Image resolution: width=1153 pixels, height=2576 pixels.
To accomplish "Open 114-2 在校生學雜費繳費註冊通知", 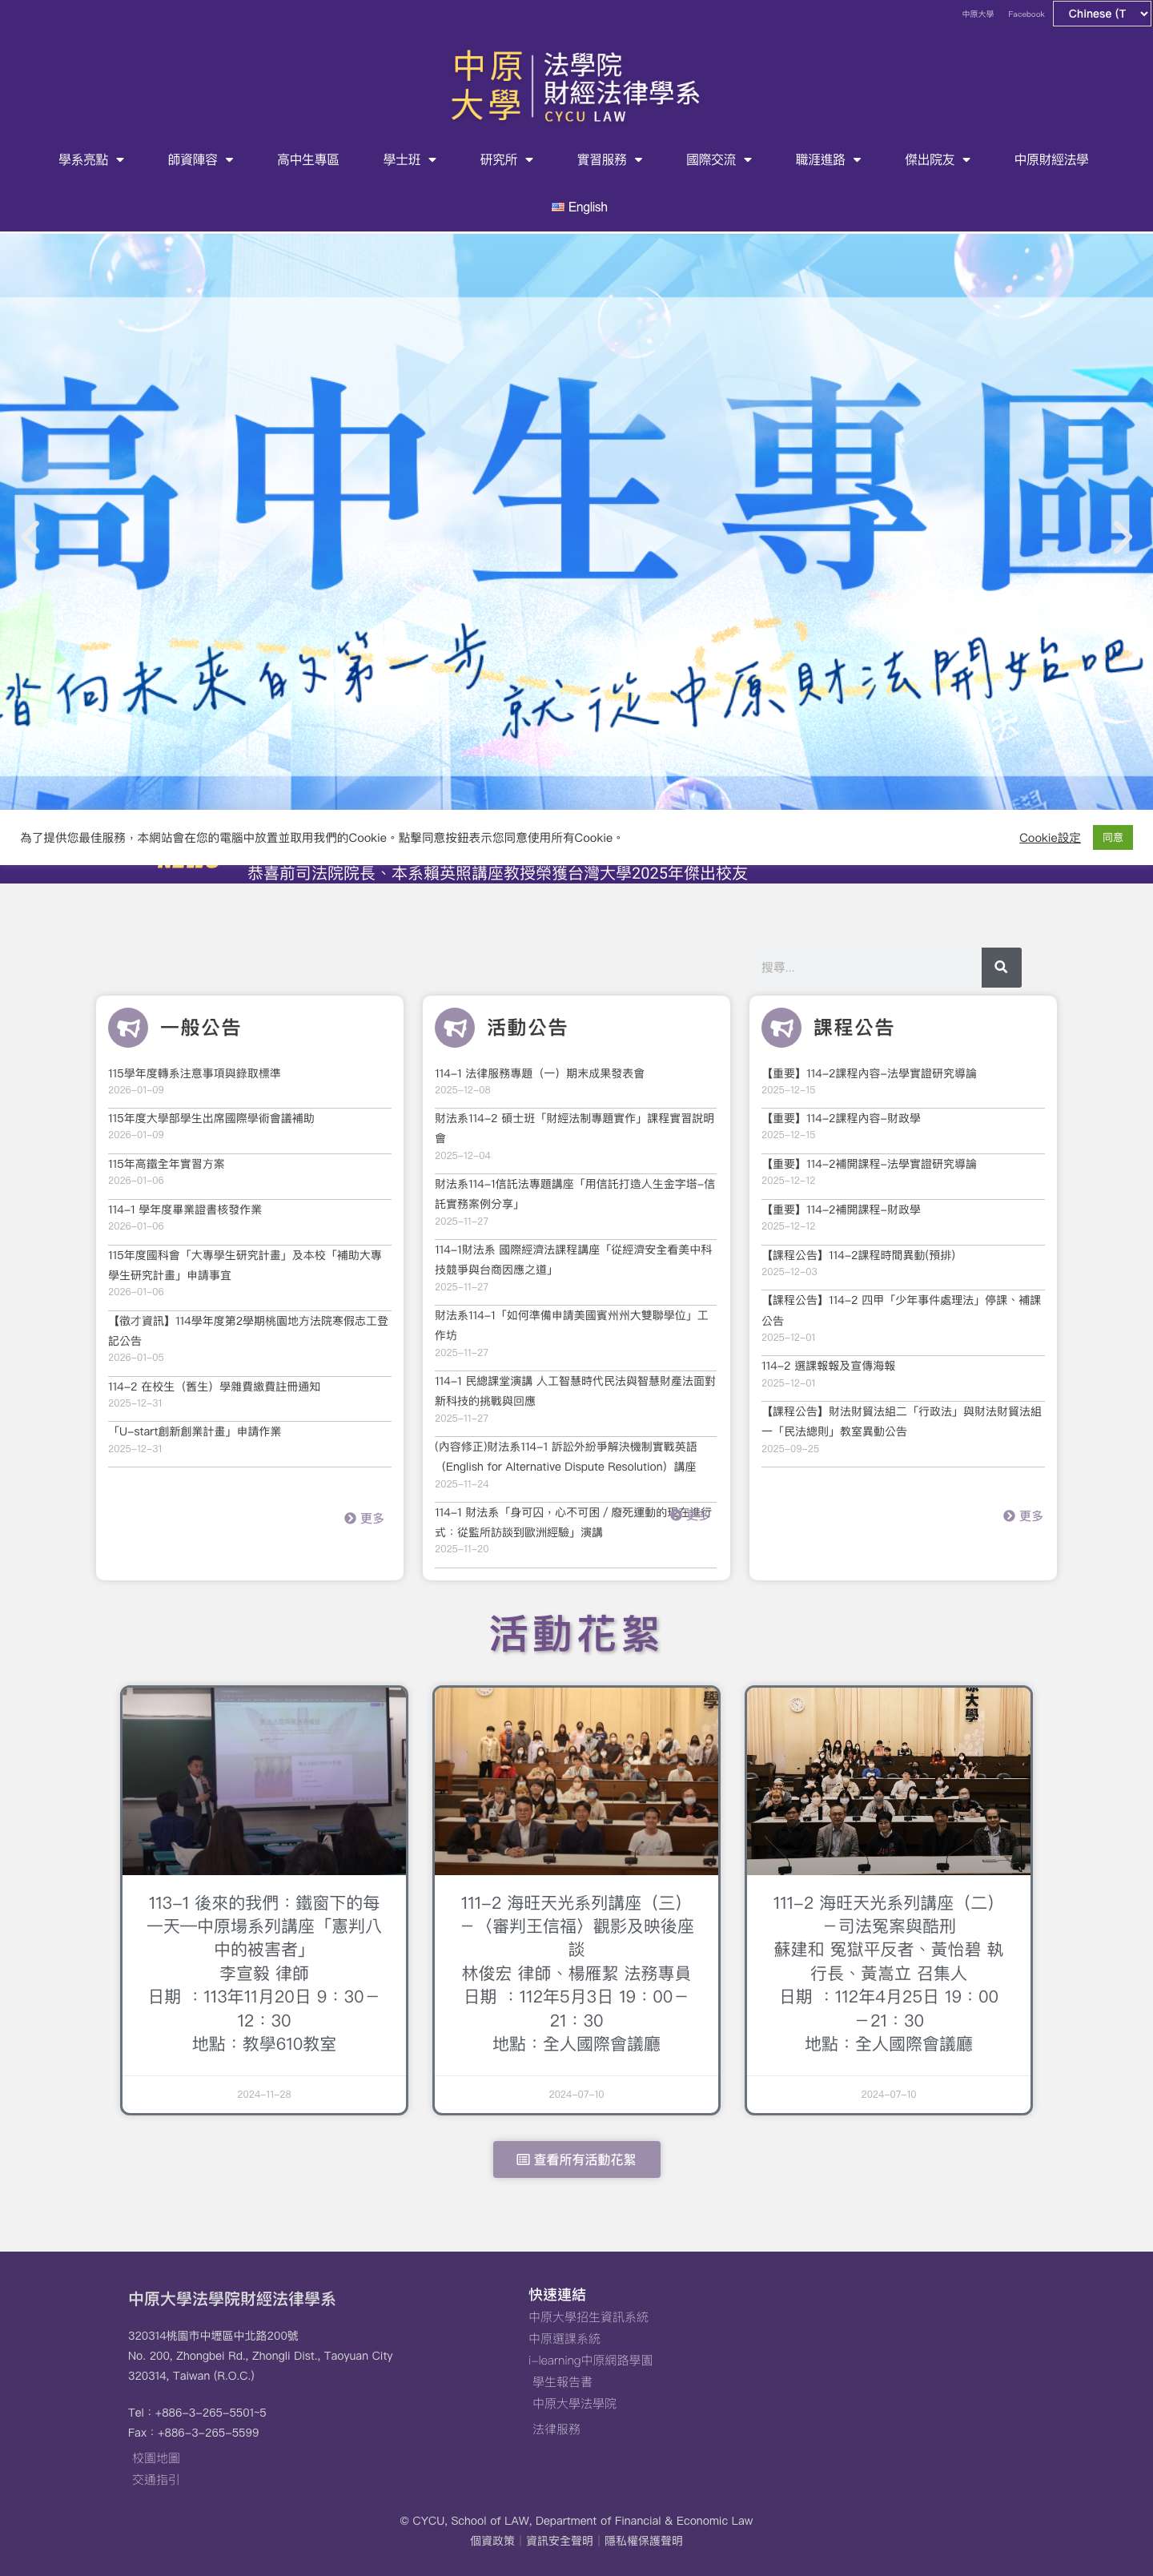I will click(214, 1386).
